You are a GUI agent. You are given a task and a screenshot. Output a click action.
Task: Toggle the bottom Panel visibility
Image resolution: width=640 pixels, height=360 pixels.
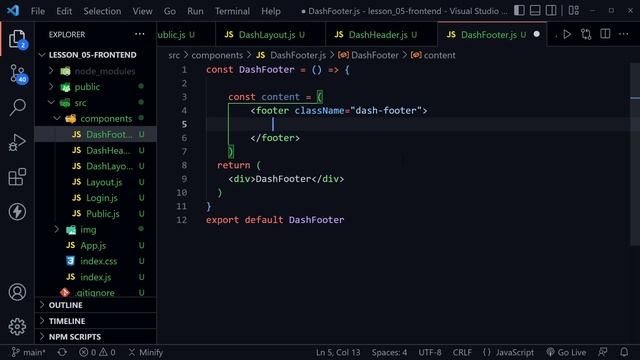point(535,11)
